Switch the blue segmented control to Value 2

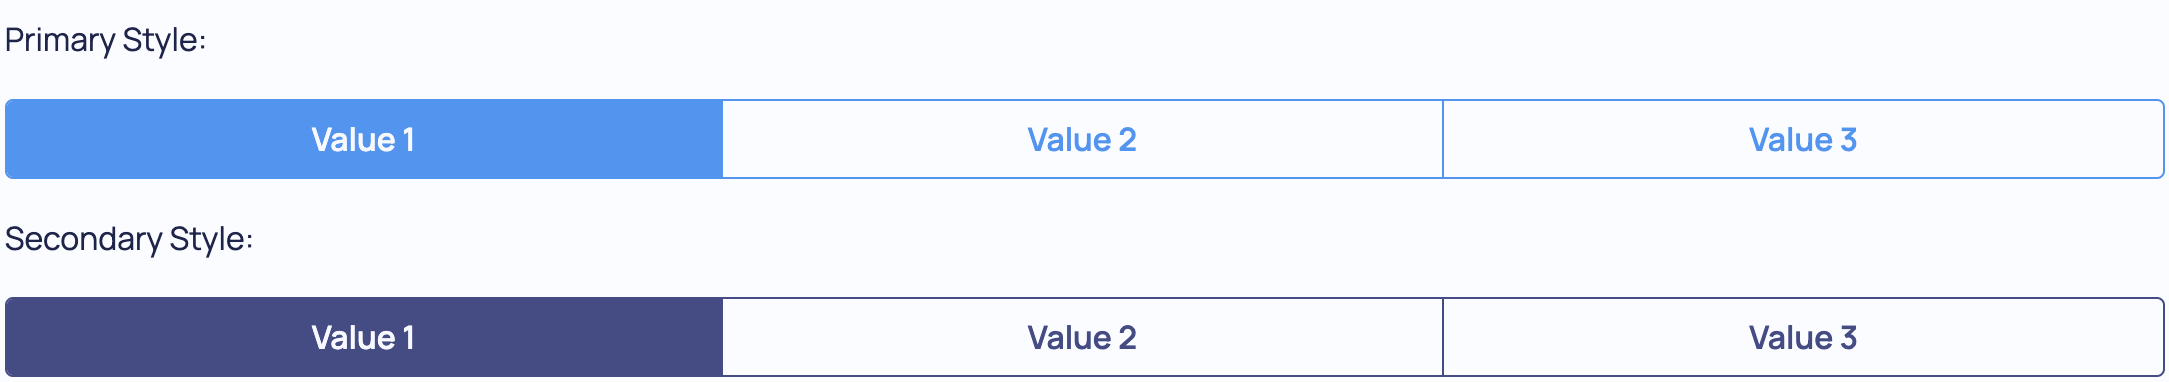coord(1083,139)
